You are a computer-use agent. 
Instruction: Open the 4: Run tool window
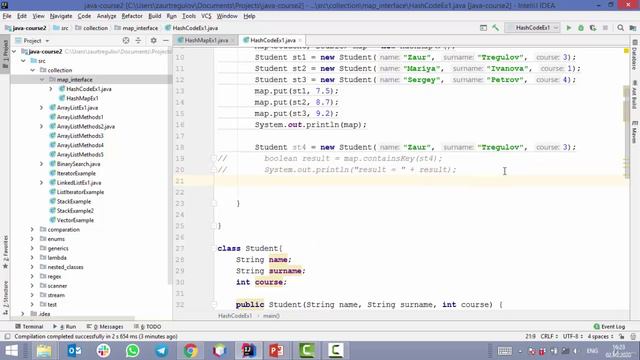[x=64, y=327]
